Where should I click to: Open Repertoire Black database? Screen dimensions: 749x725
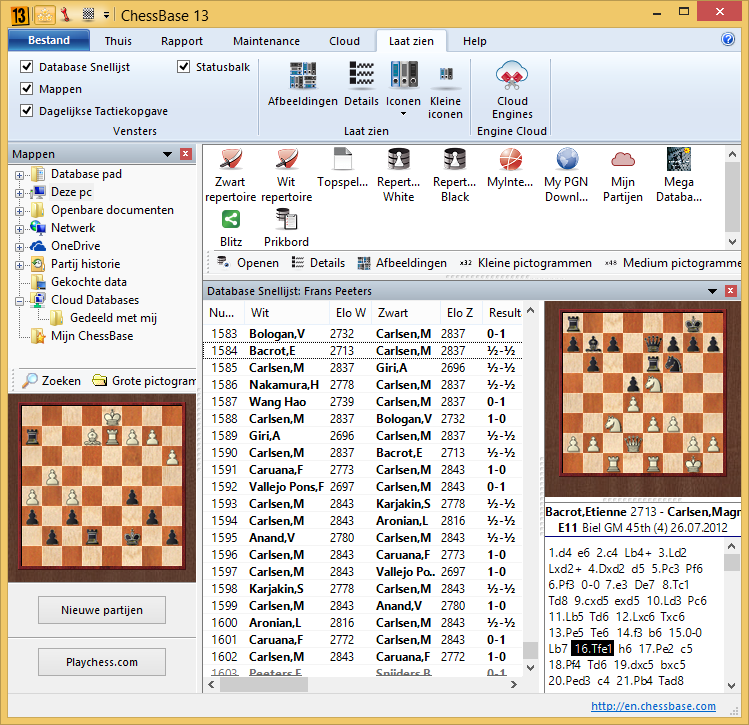click(x=455, y=175)
